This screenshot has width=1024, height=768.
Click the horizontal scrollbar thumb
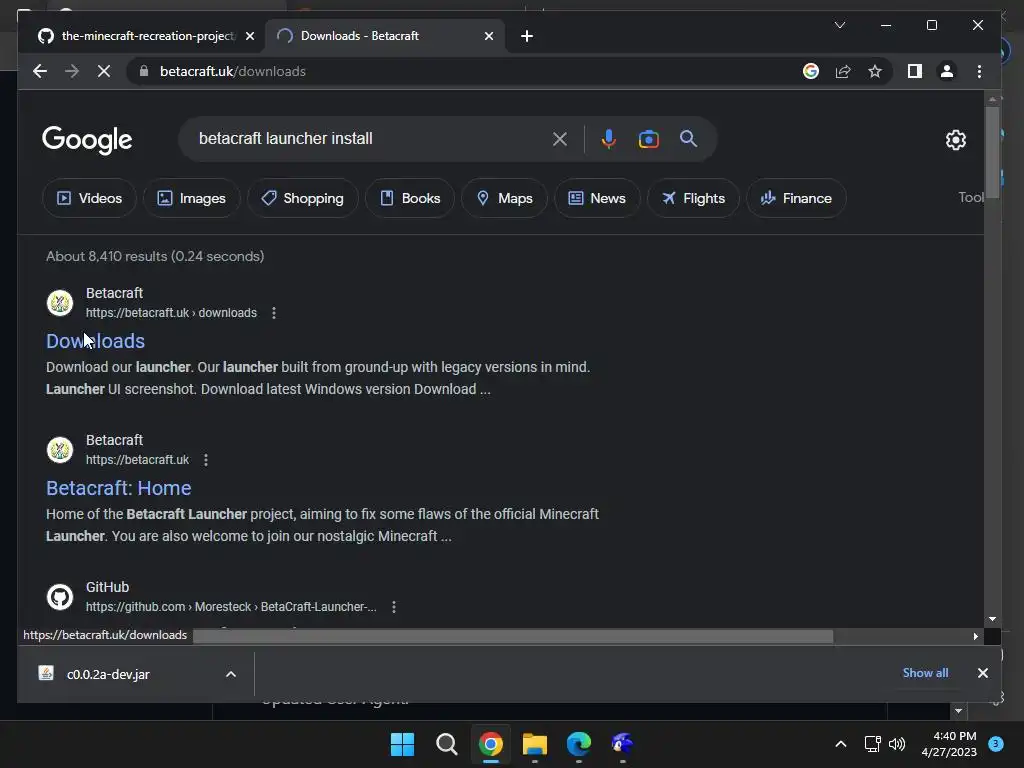click(513, 636)
